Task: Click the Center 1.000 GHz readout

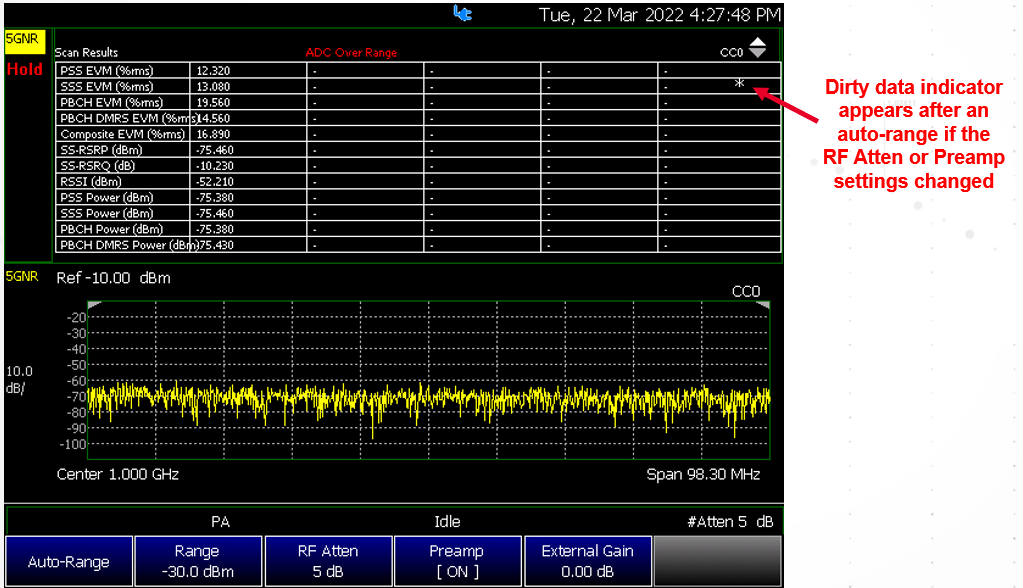Action: click(x=117, y=474)
